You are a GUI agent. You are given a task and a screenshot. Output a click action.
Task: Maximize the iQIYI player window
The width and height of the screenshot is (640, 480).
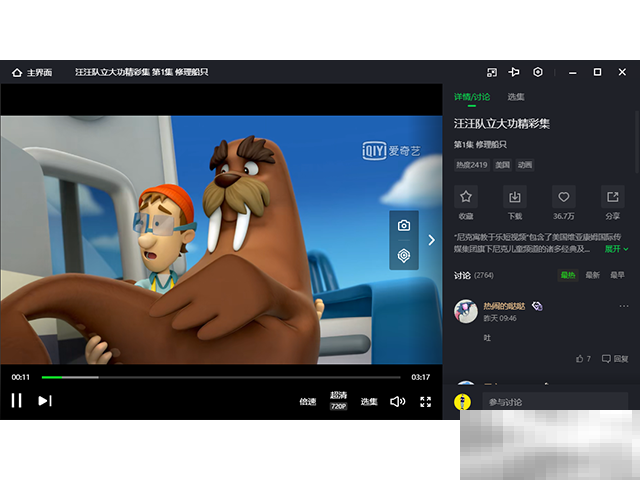(x=597, y=72)
